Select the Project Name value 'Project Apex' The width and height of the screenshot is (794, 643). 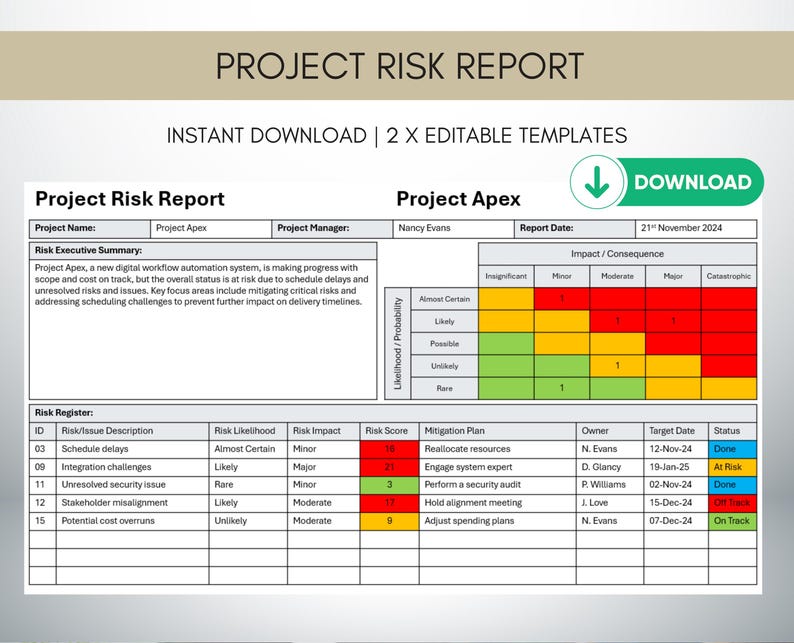pos(181,228)
